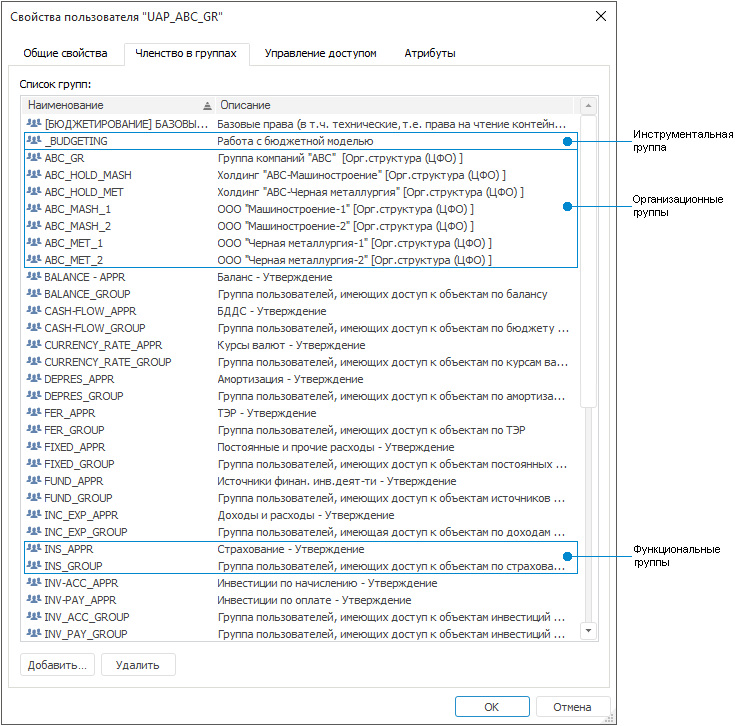Switch to the Общие свойства tab
This screenshot has width=735, height=726.
(x=66, y=53)
